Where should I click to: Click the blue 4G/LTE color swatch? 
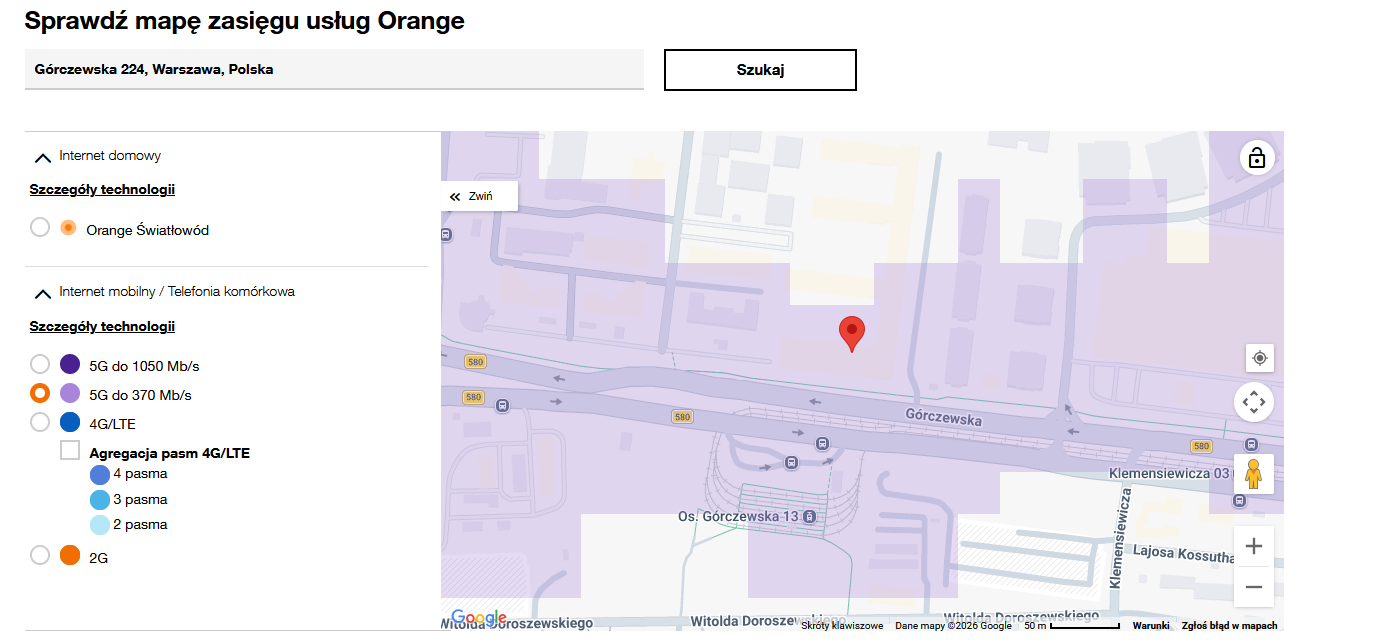click(x=70, y=422)
